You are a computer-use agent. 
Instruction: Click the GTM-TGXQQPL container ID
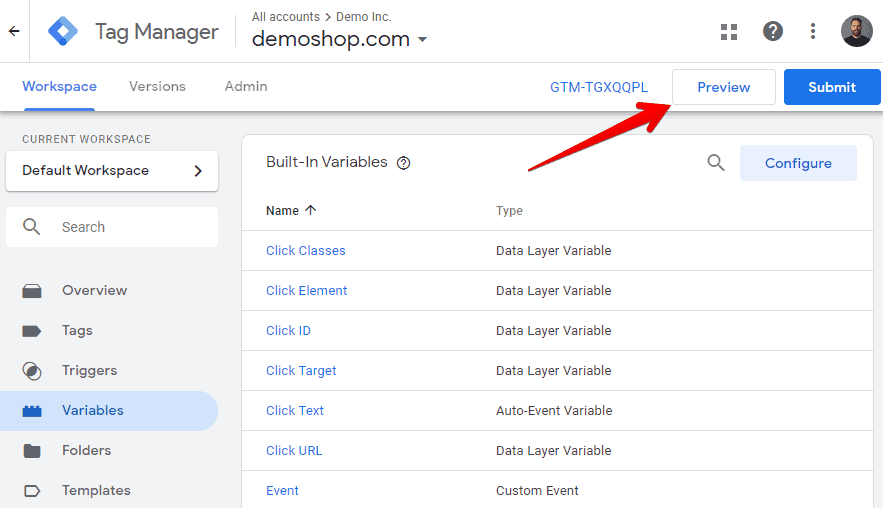tap(599, 87)
